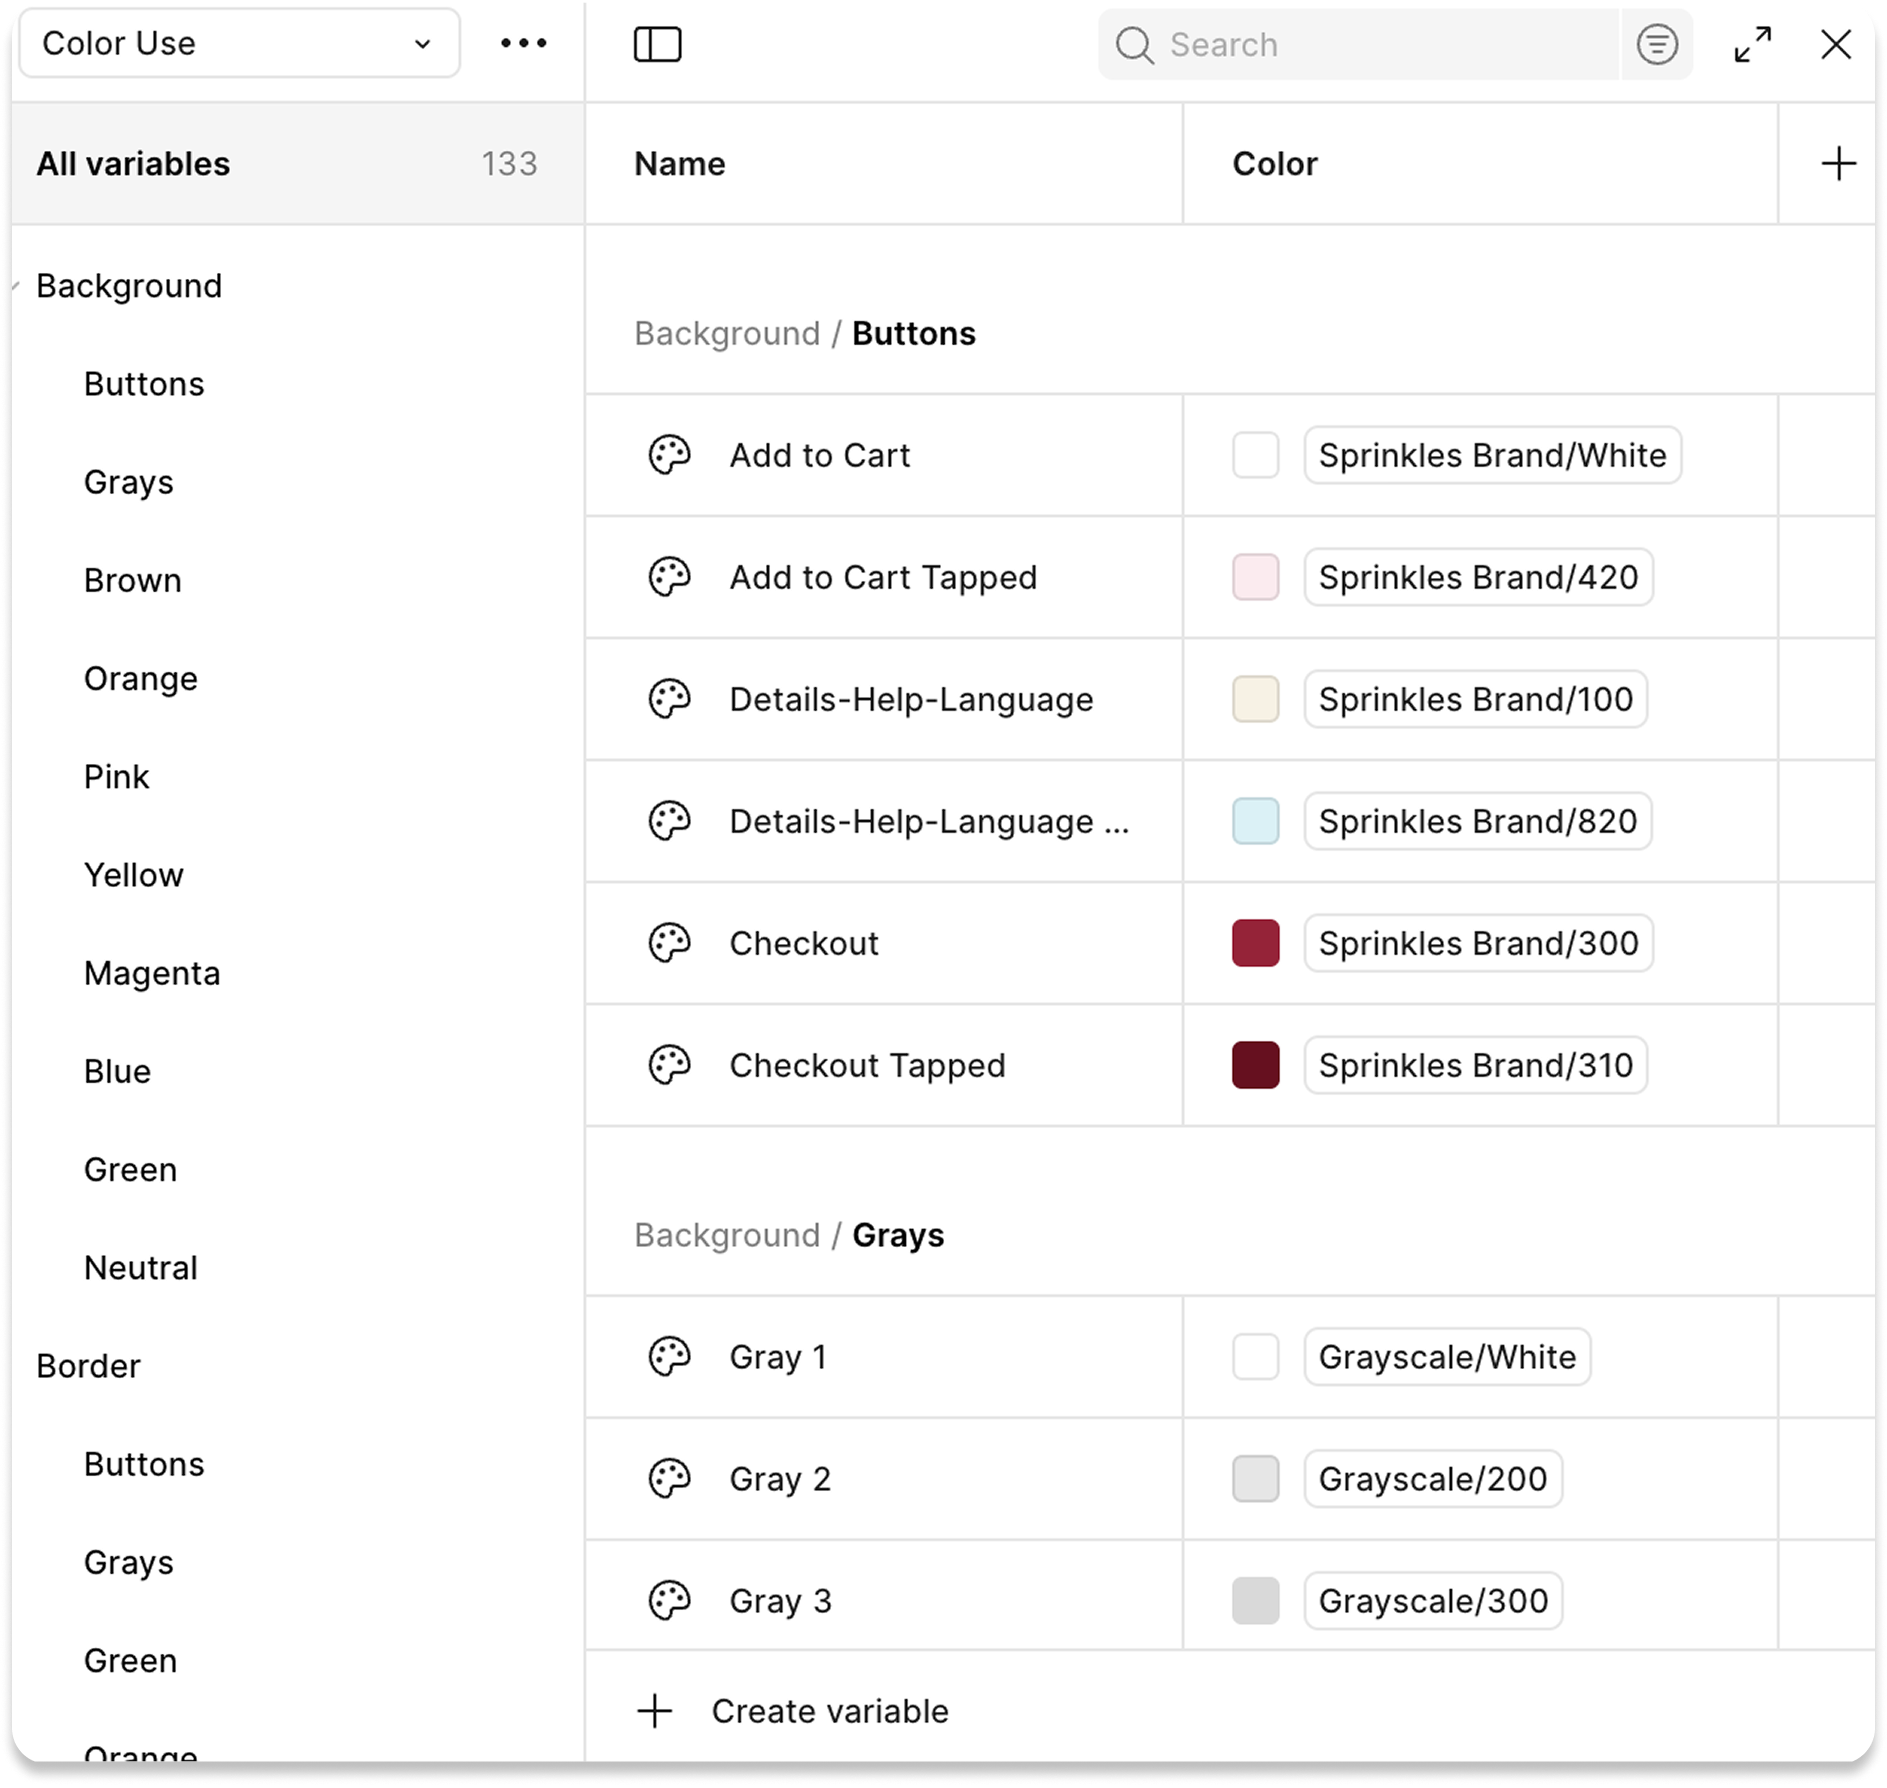The width and height of the screenshot is (1887, 1788).
Task: Click the Grayscale/White alias pill
Action: coord(1447,1357)
